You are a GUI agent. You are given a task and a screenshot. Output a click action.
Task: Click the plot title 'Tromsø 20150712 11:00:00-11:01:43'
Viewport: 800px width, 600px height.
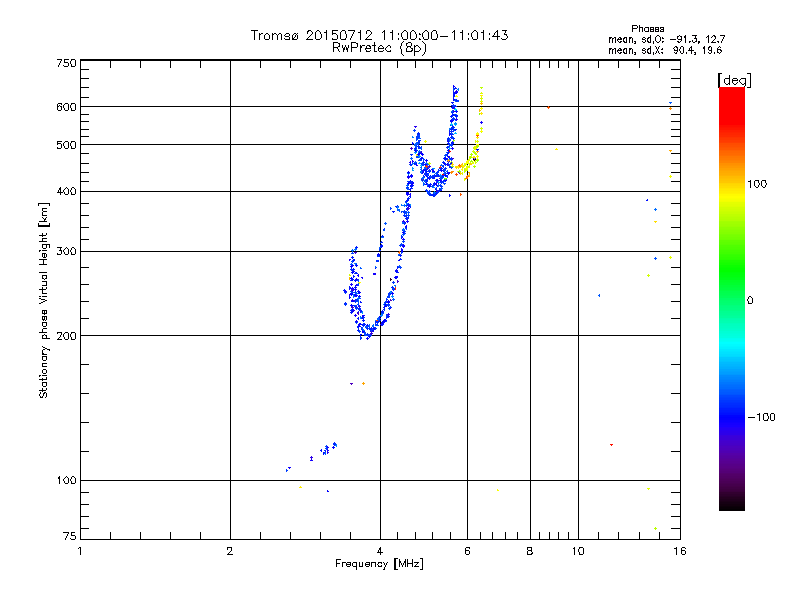coord(379,35)
